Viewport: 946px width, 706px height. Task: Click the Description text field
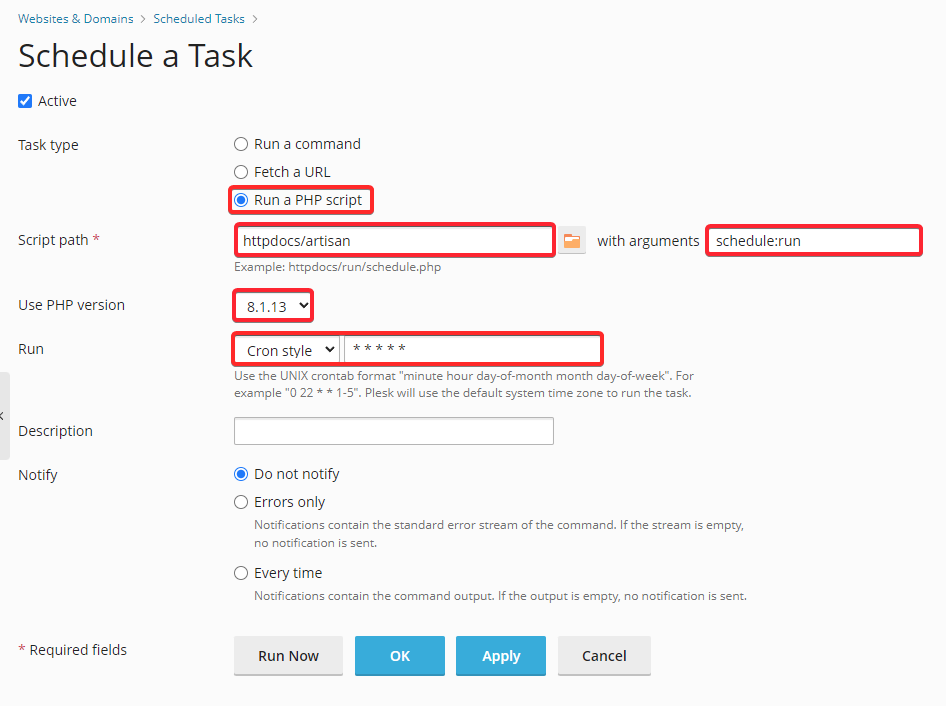394,431
